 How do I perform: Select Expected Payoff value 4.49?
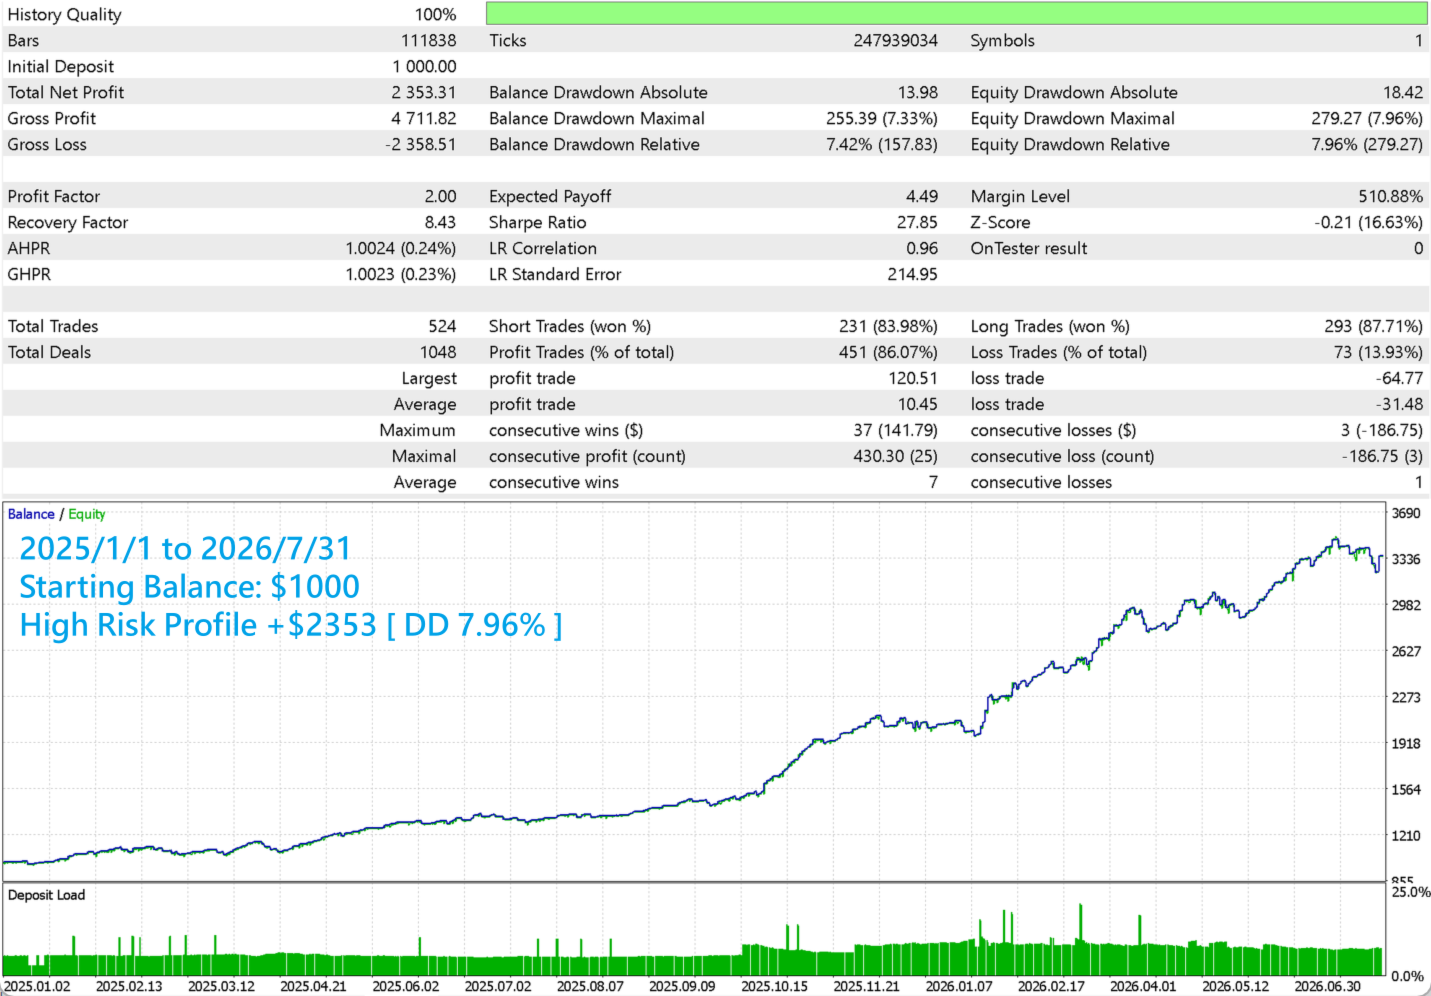(x=922, y=197)
